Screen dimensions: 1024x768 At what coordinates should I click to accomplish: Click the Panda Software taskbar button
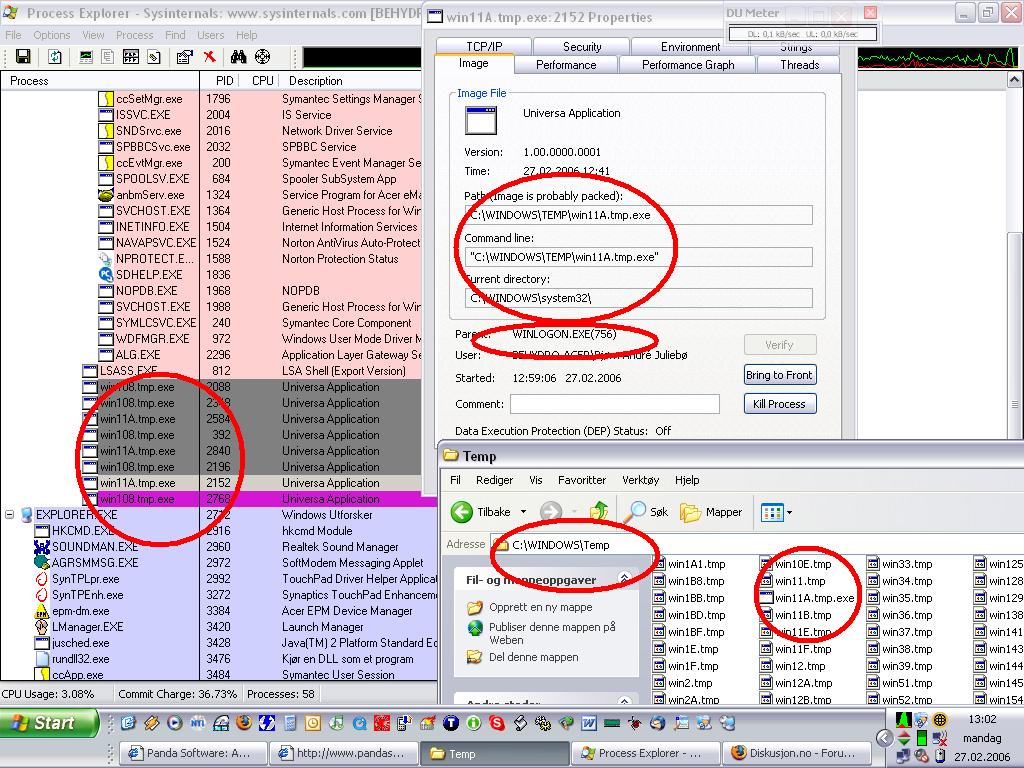pos(194,753)
